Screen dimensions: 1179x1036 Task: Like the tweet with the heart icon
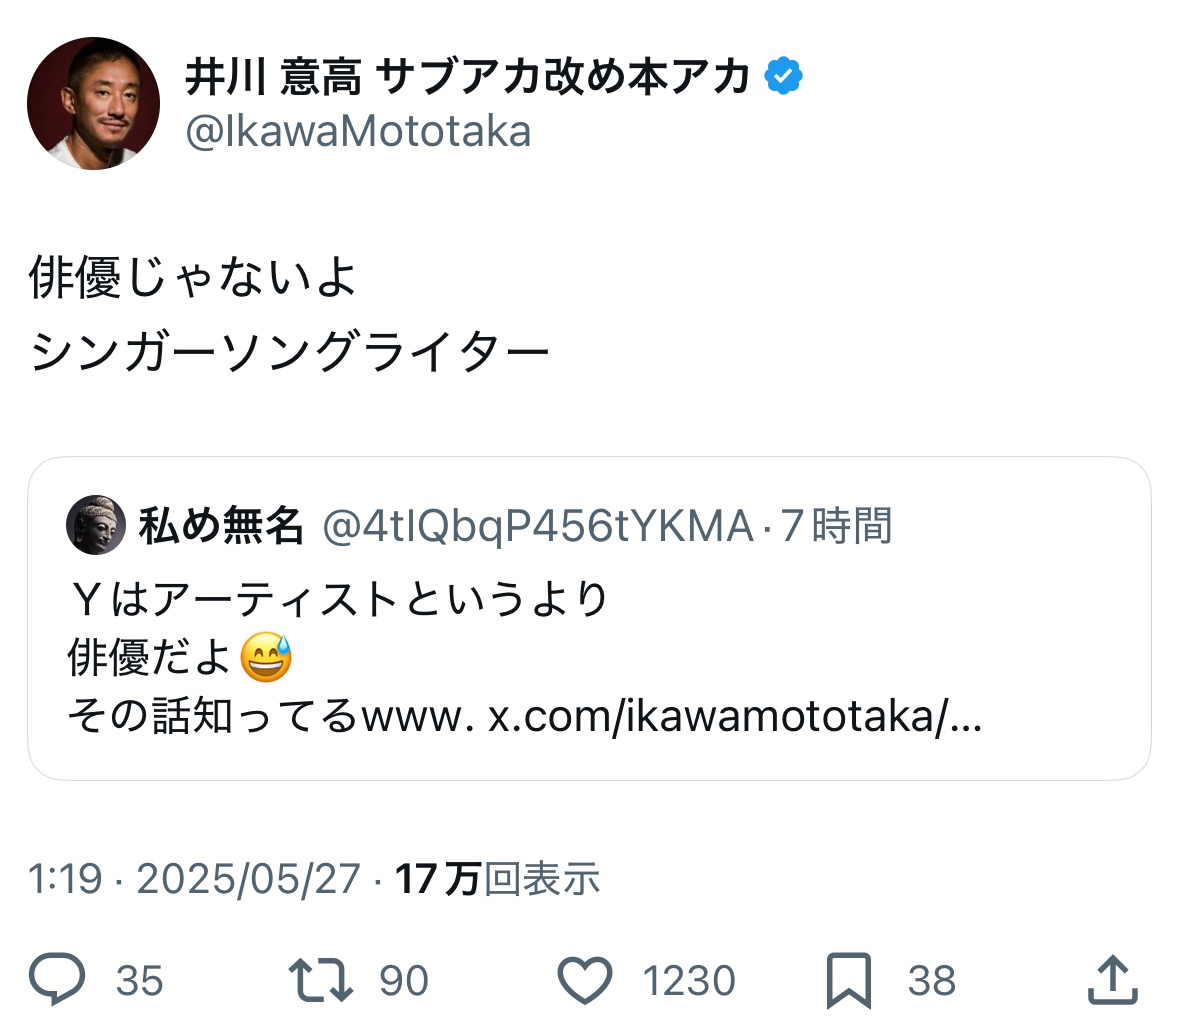[x=584, y=980]
